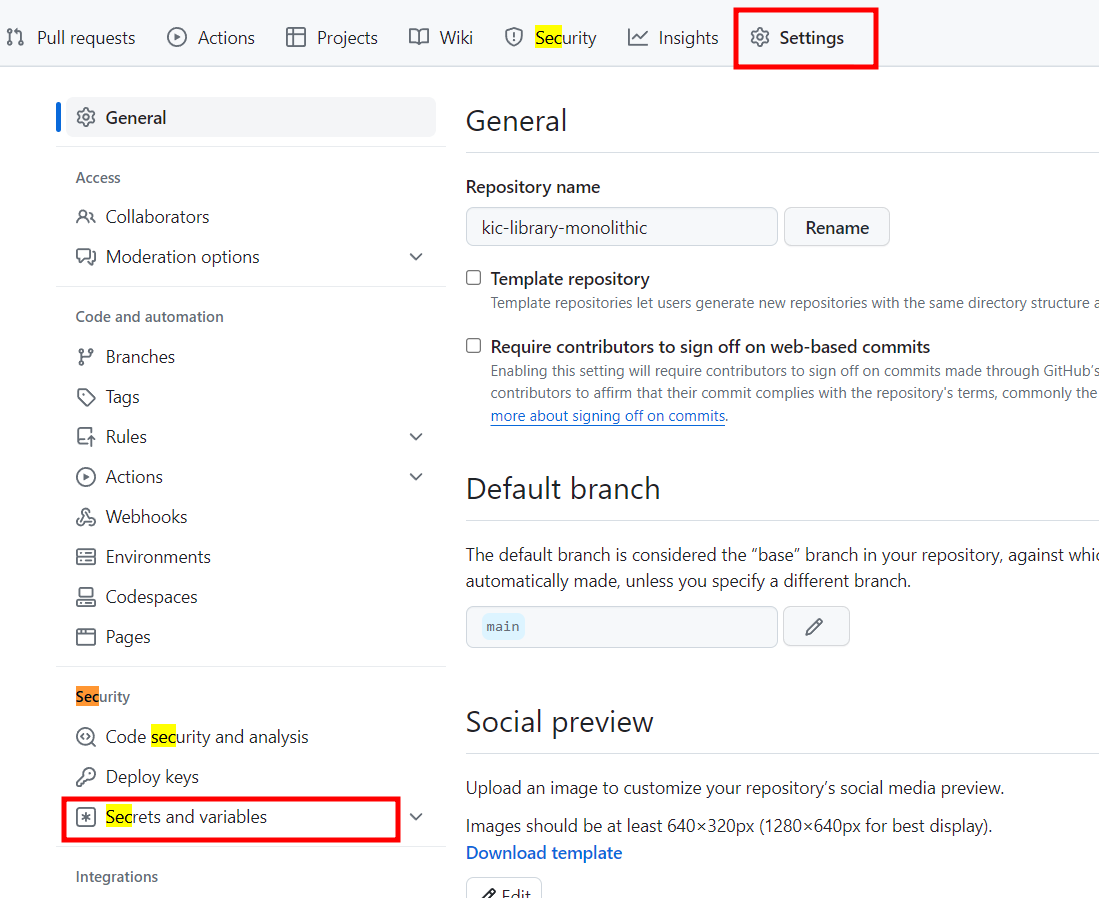Click the Rules icon in sidebar
Image resolution: width=1099 pixels, height=898 pixels.
pos(86,437)
